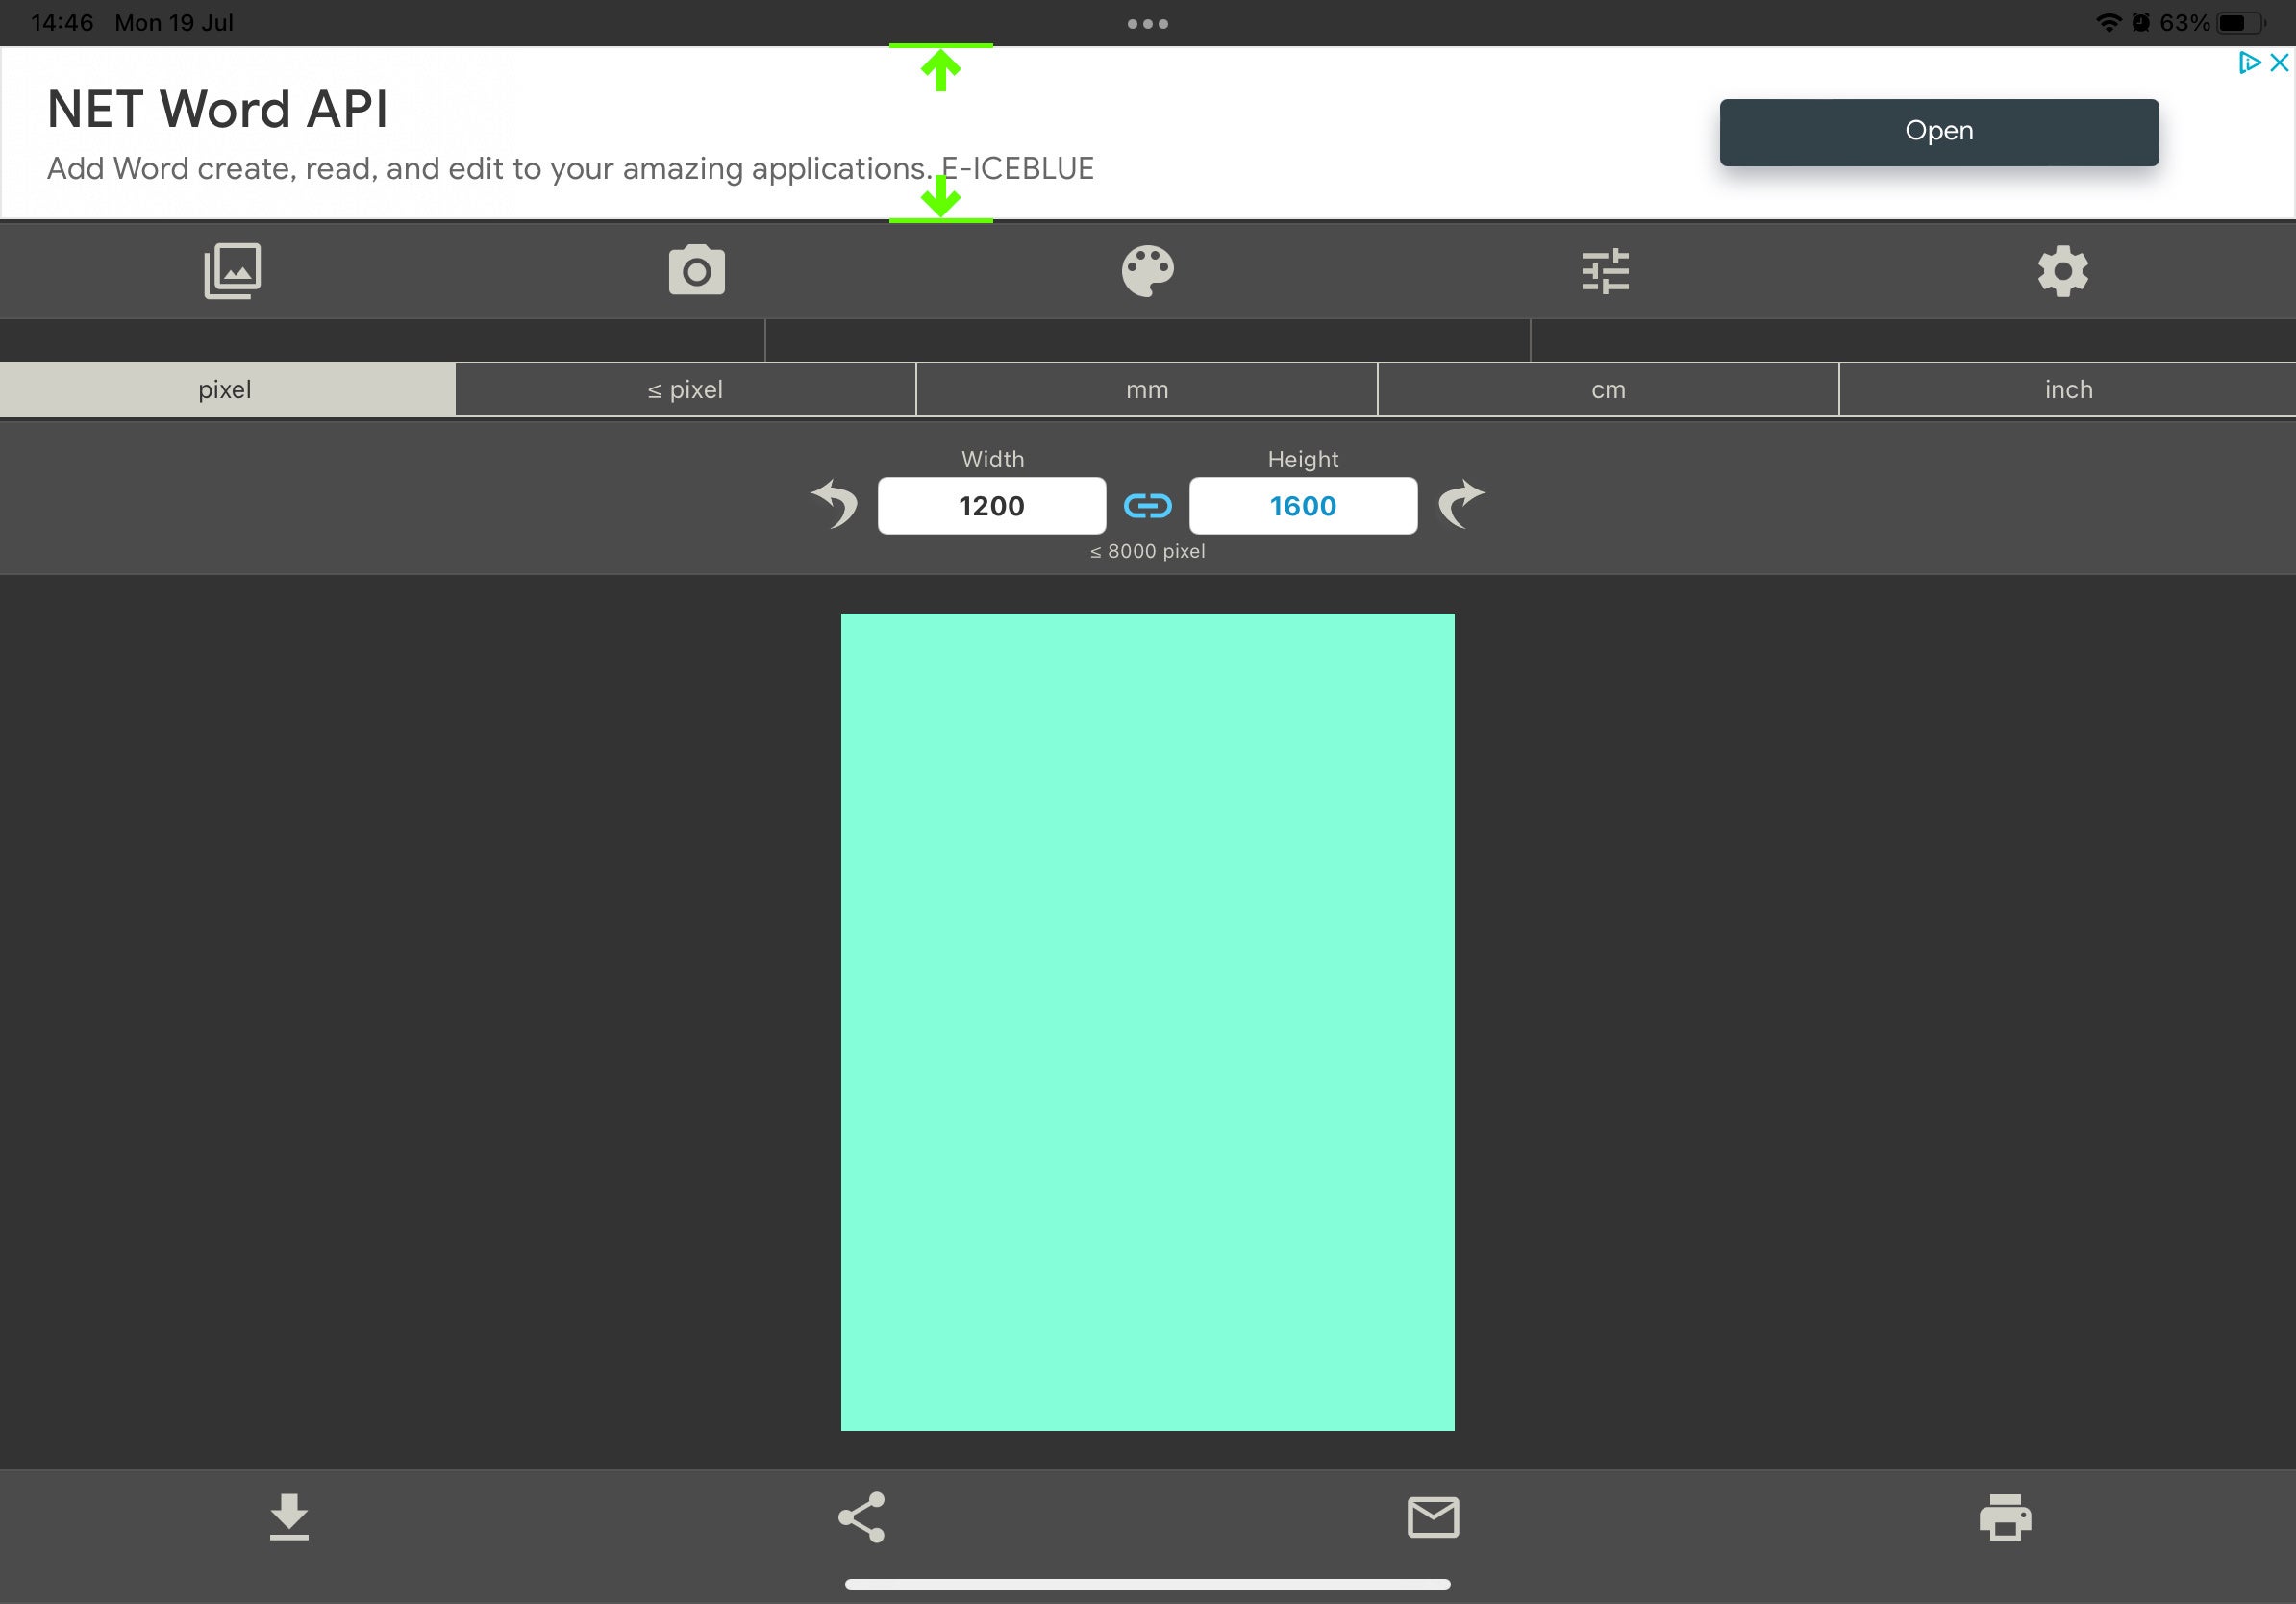This screenshot has width=2296, height=1604.
Task: Print the image with printer icon
Action: tap(2005, 1517)
